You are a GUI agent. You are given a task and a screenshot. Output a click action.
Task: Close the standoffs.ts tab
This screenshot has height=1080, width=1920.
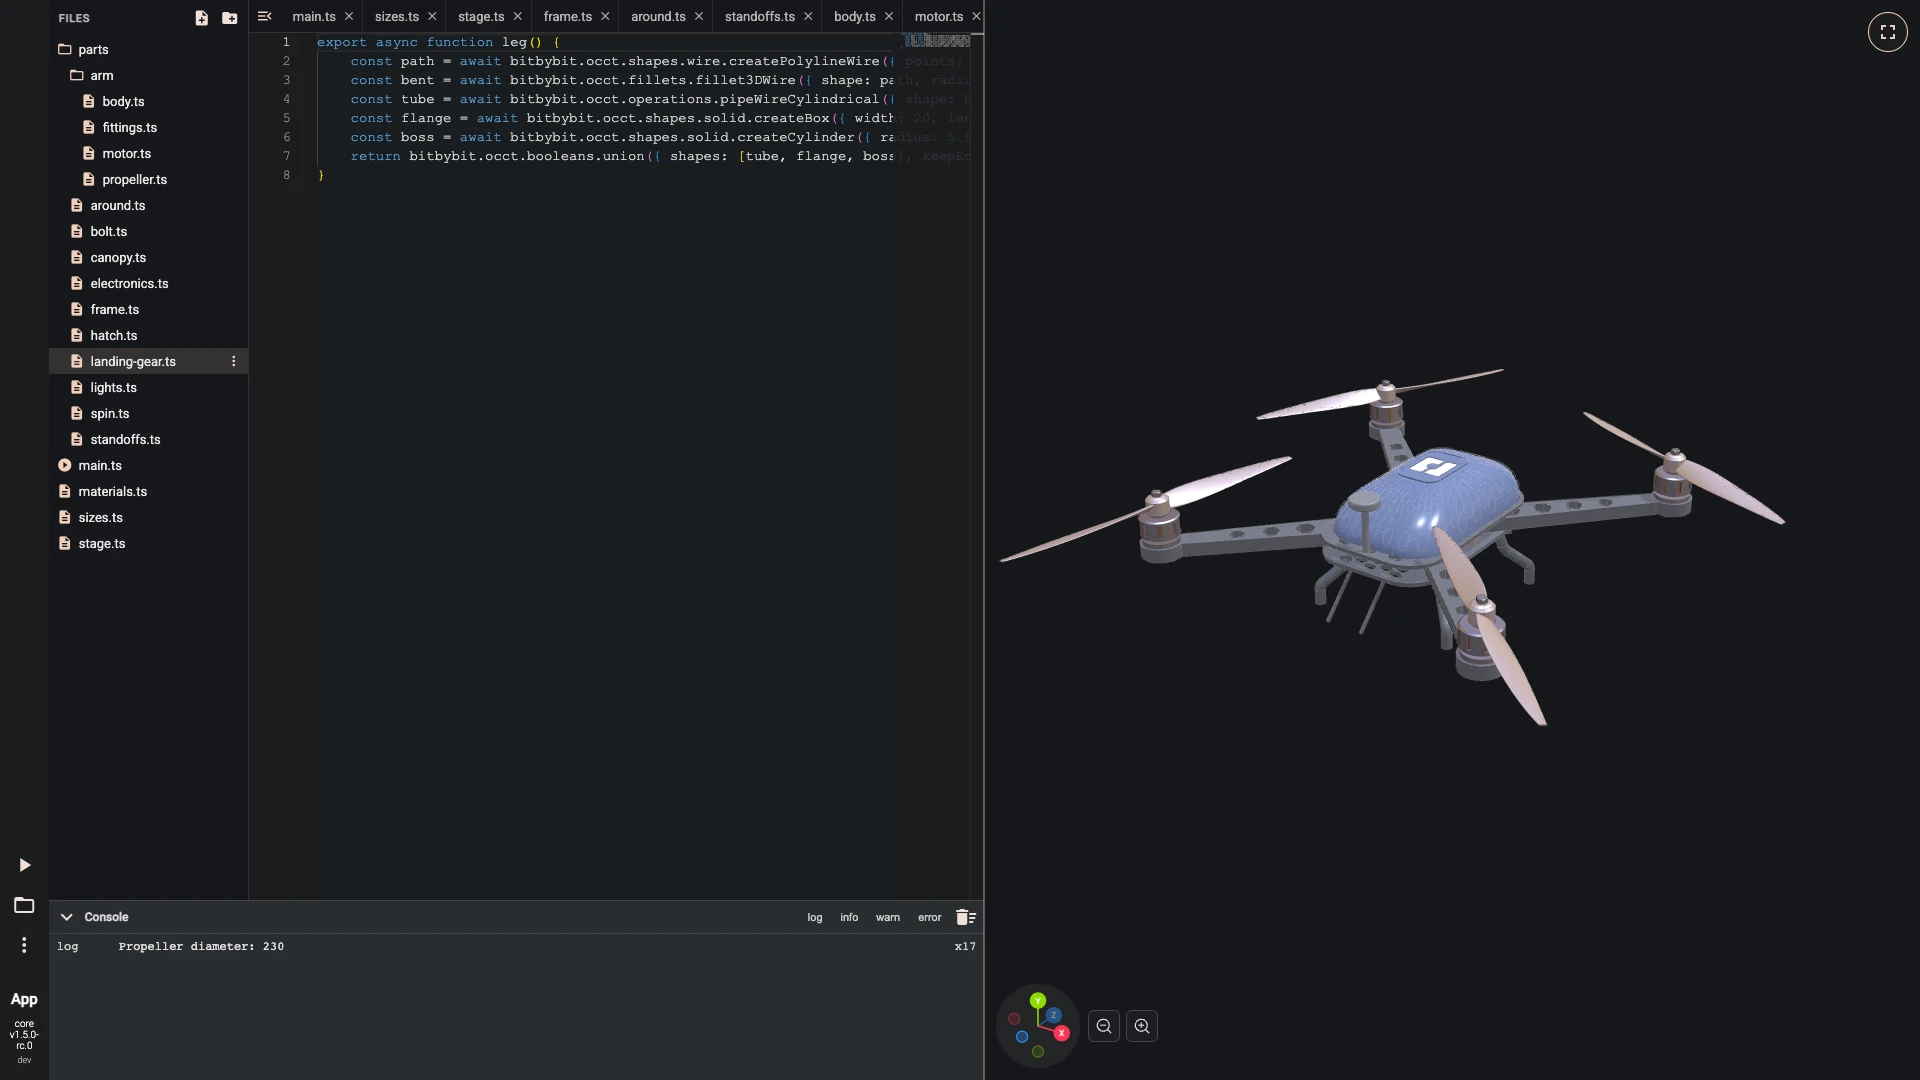click(x=808, y=16)
